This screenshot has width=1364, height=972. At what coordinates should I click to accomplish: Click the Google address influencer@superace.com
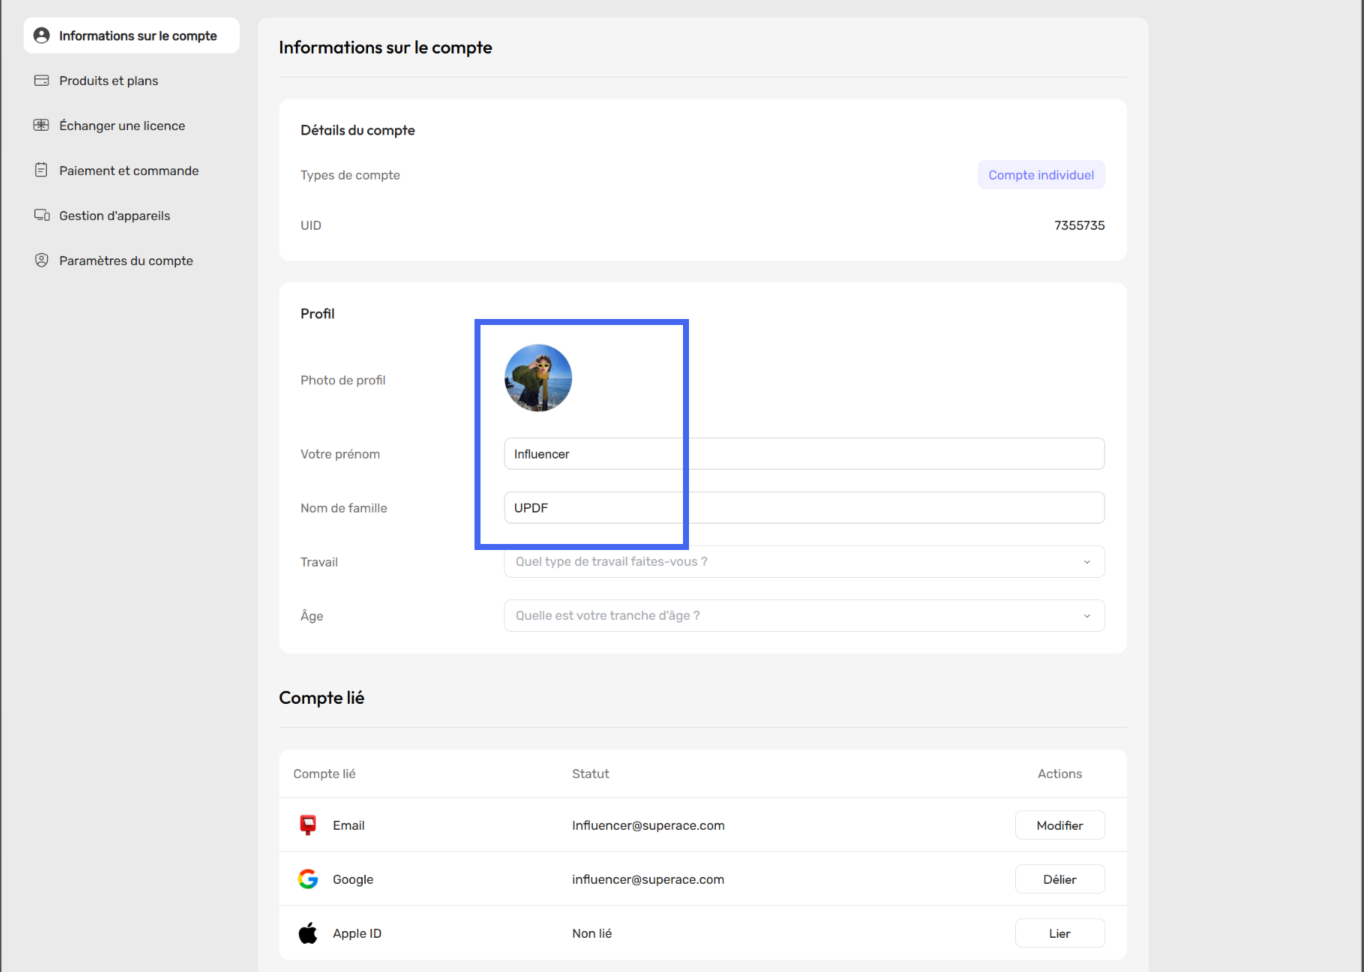[648, 879]
